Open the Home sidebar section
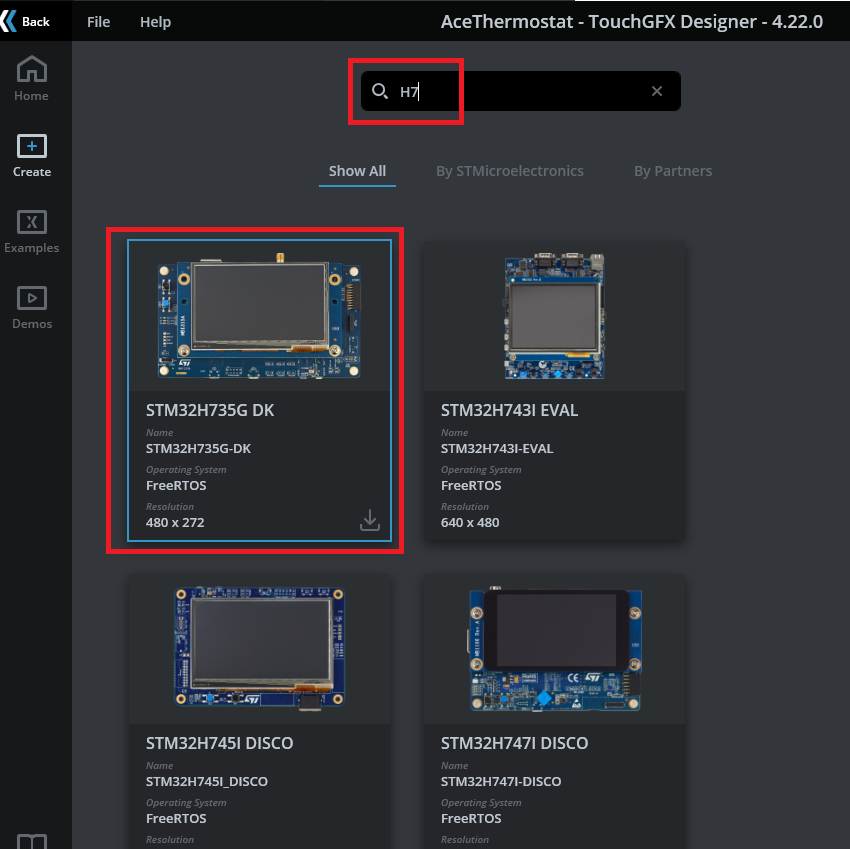 [x=31, y=79]
